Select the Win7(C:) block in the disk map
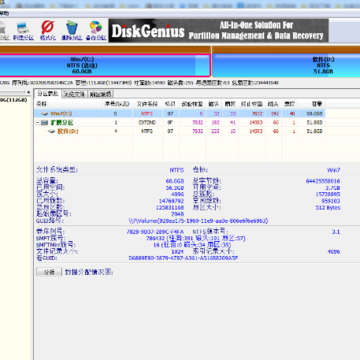This screenshot has width=360, height=360. pos(105,66)
